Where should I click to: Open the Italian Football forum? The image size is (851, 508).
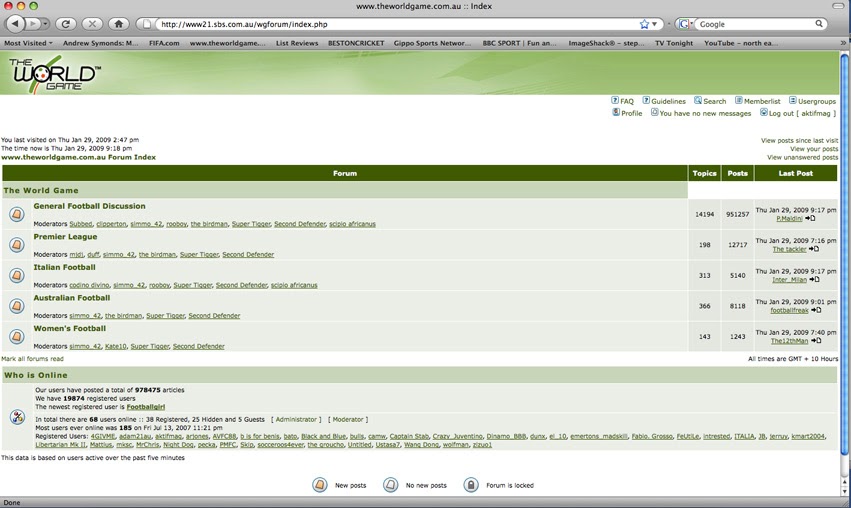[x=65, y=267]
